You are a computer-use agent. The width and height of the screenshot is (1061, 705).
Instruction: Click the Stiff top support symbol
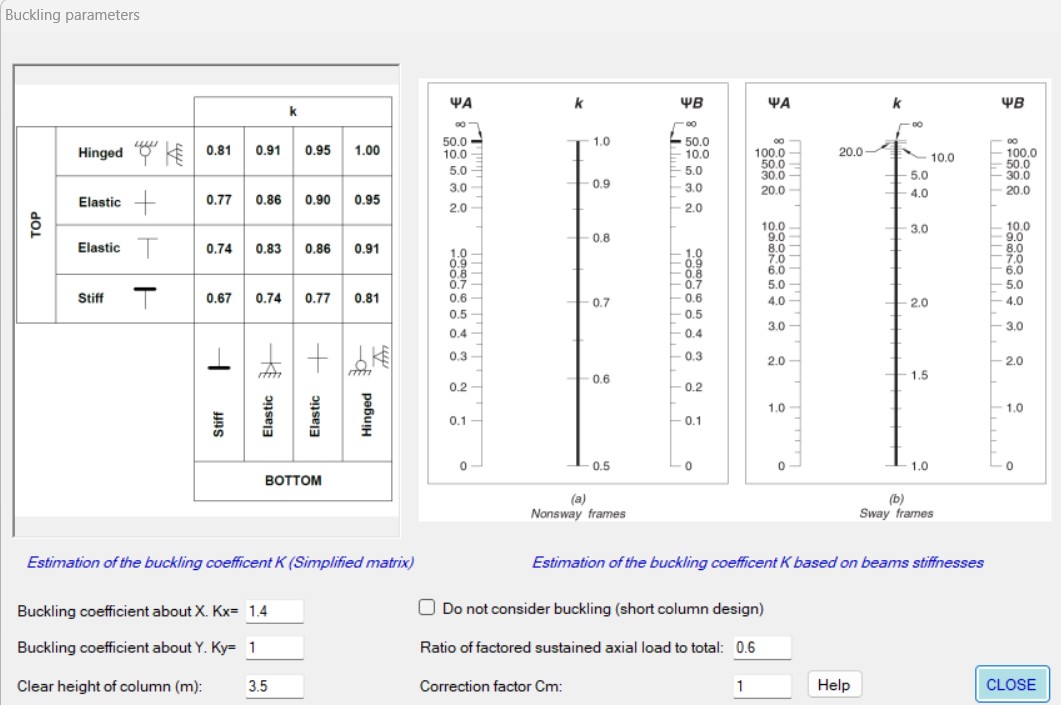[x=145, y=298]
